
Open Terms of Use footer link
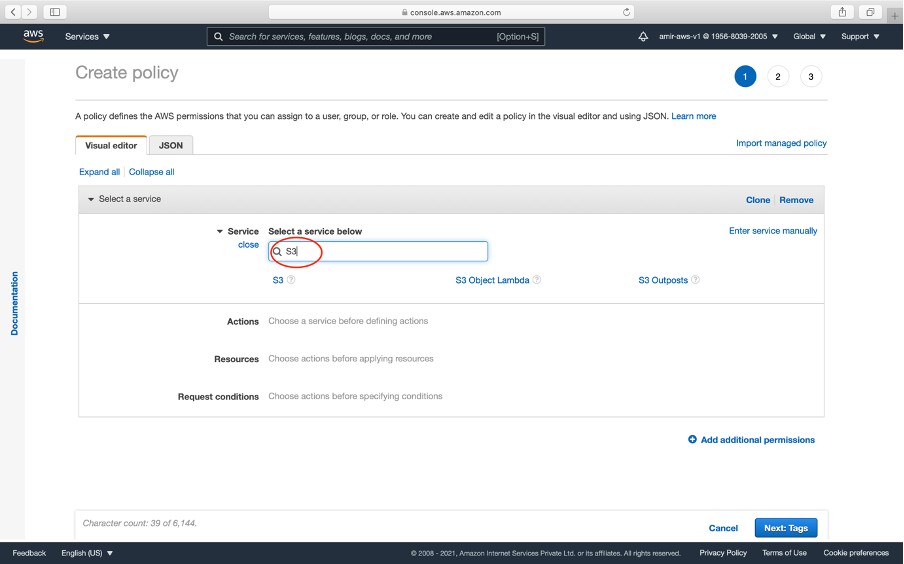click(784, 552)
